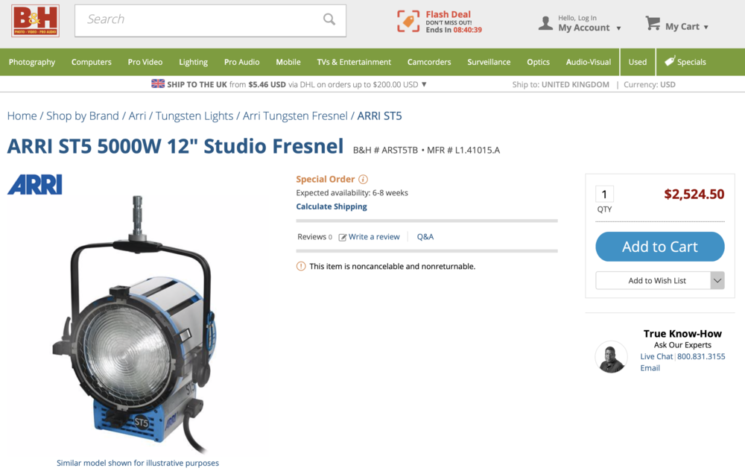Click the ARRI ST5 product image
The width and height of the screenshot is (745, 474).
tap(137, 325)
